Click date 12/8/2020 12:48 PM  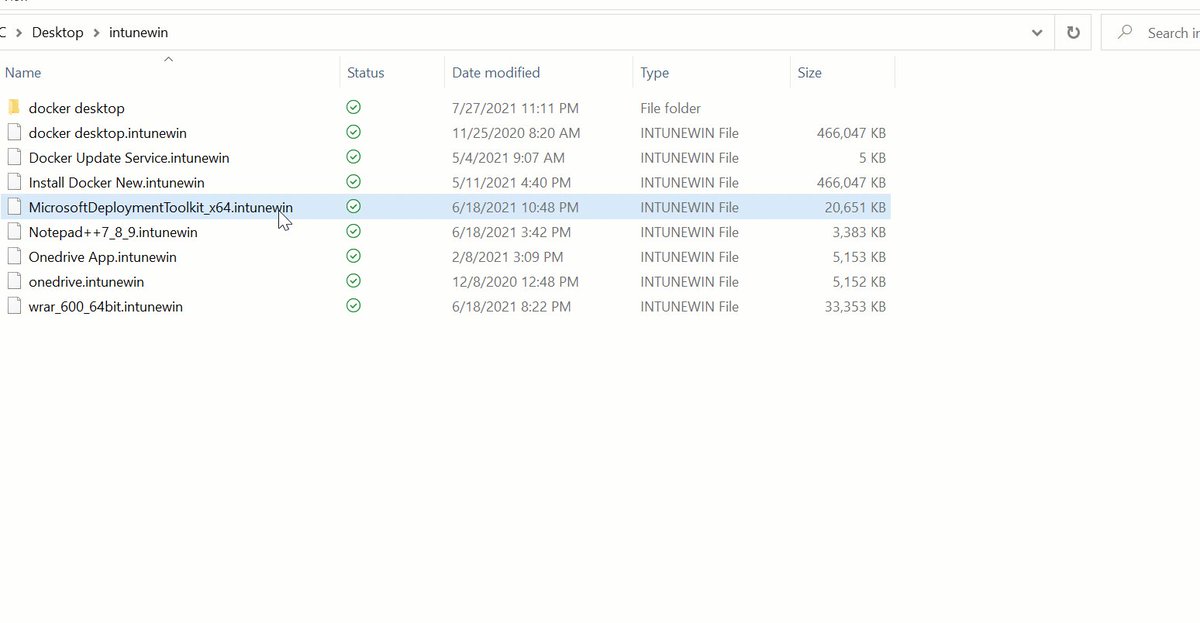516,282
